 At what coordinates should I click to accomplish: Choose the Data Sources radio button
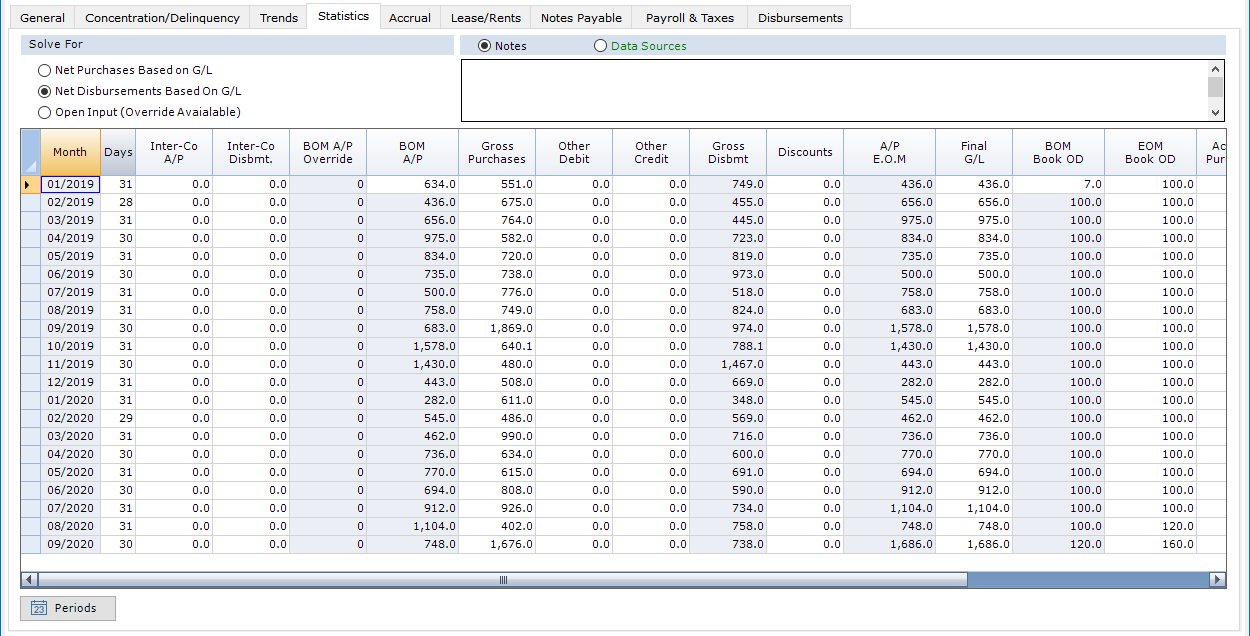click(x=600, y=46)
